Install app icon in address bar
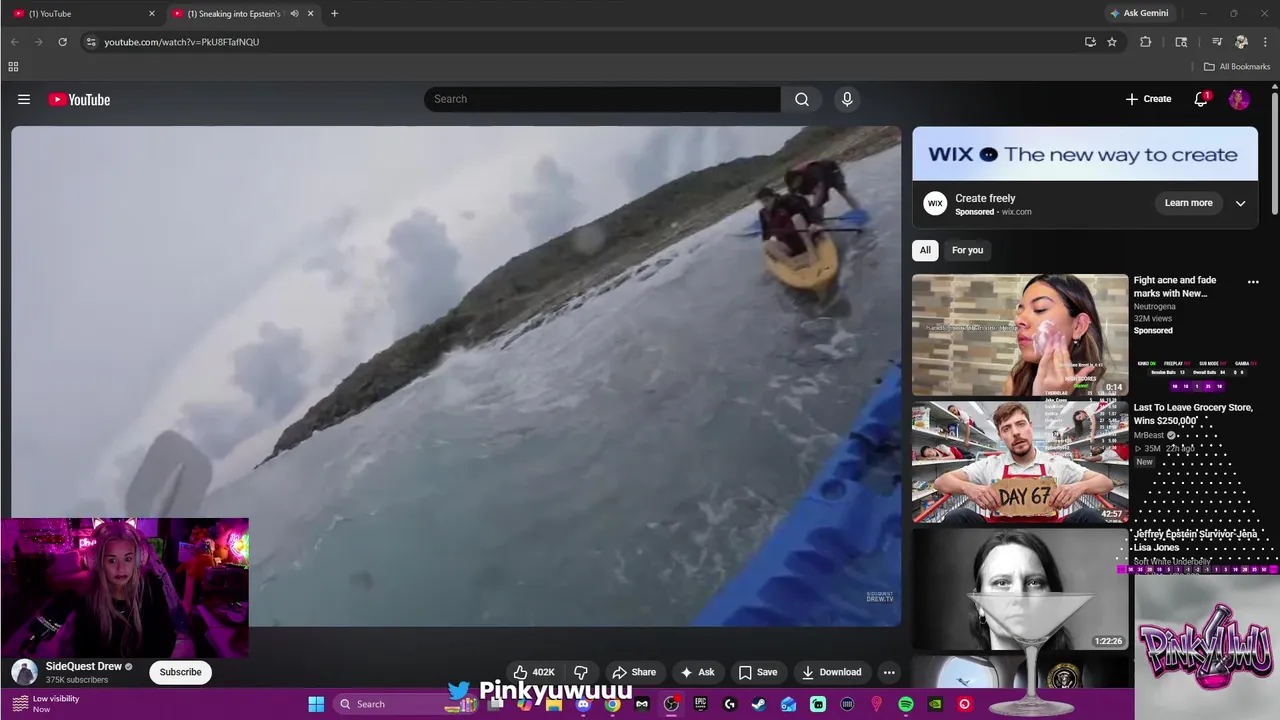Image resolution: width=1280 pixels, height=720 pixels. click(1090, 42)
